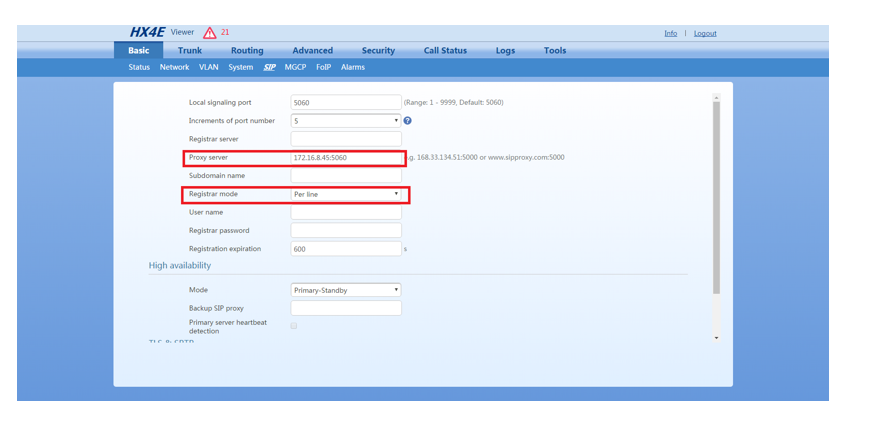Enable Primary server heartbeat detection checkbox
The image size is (876, 442).
pos(294,326)
